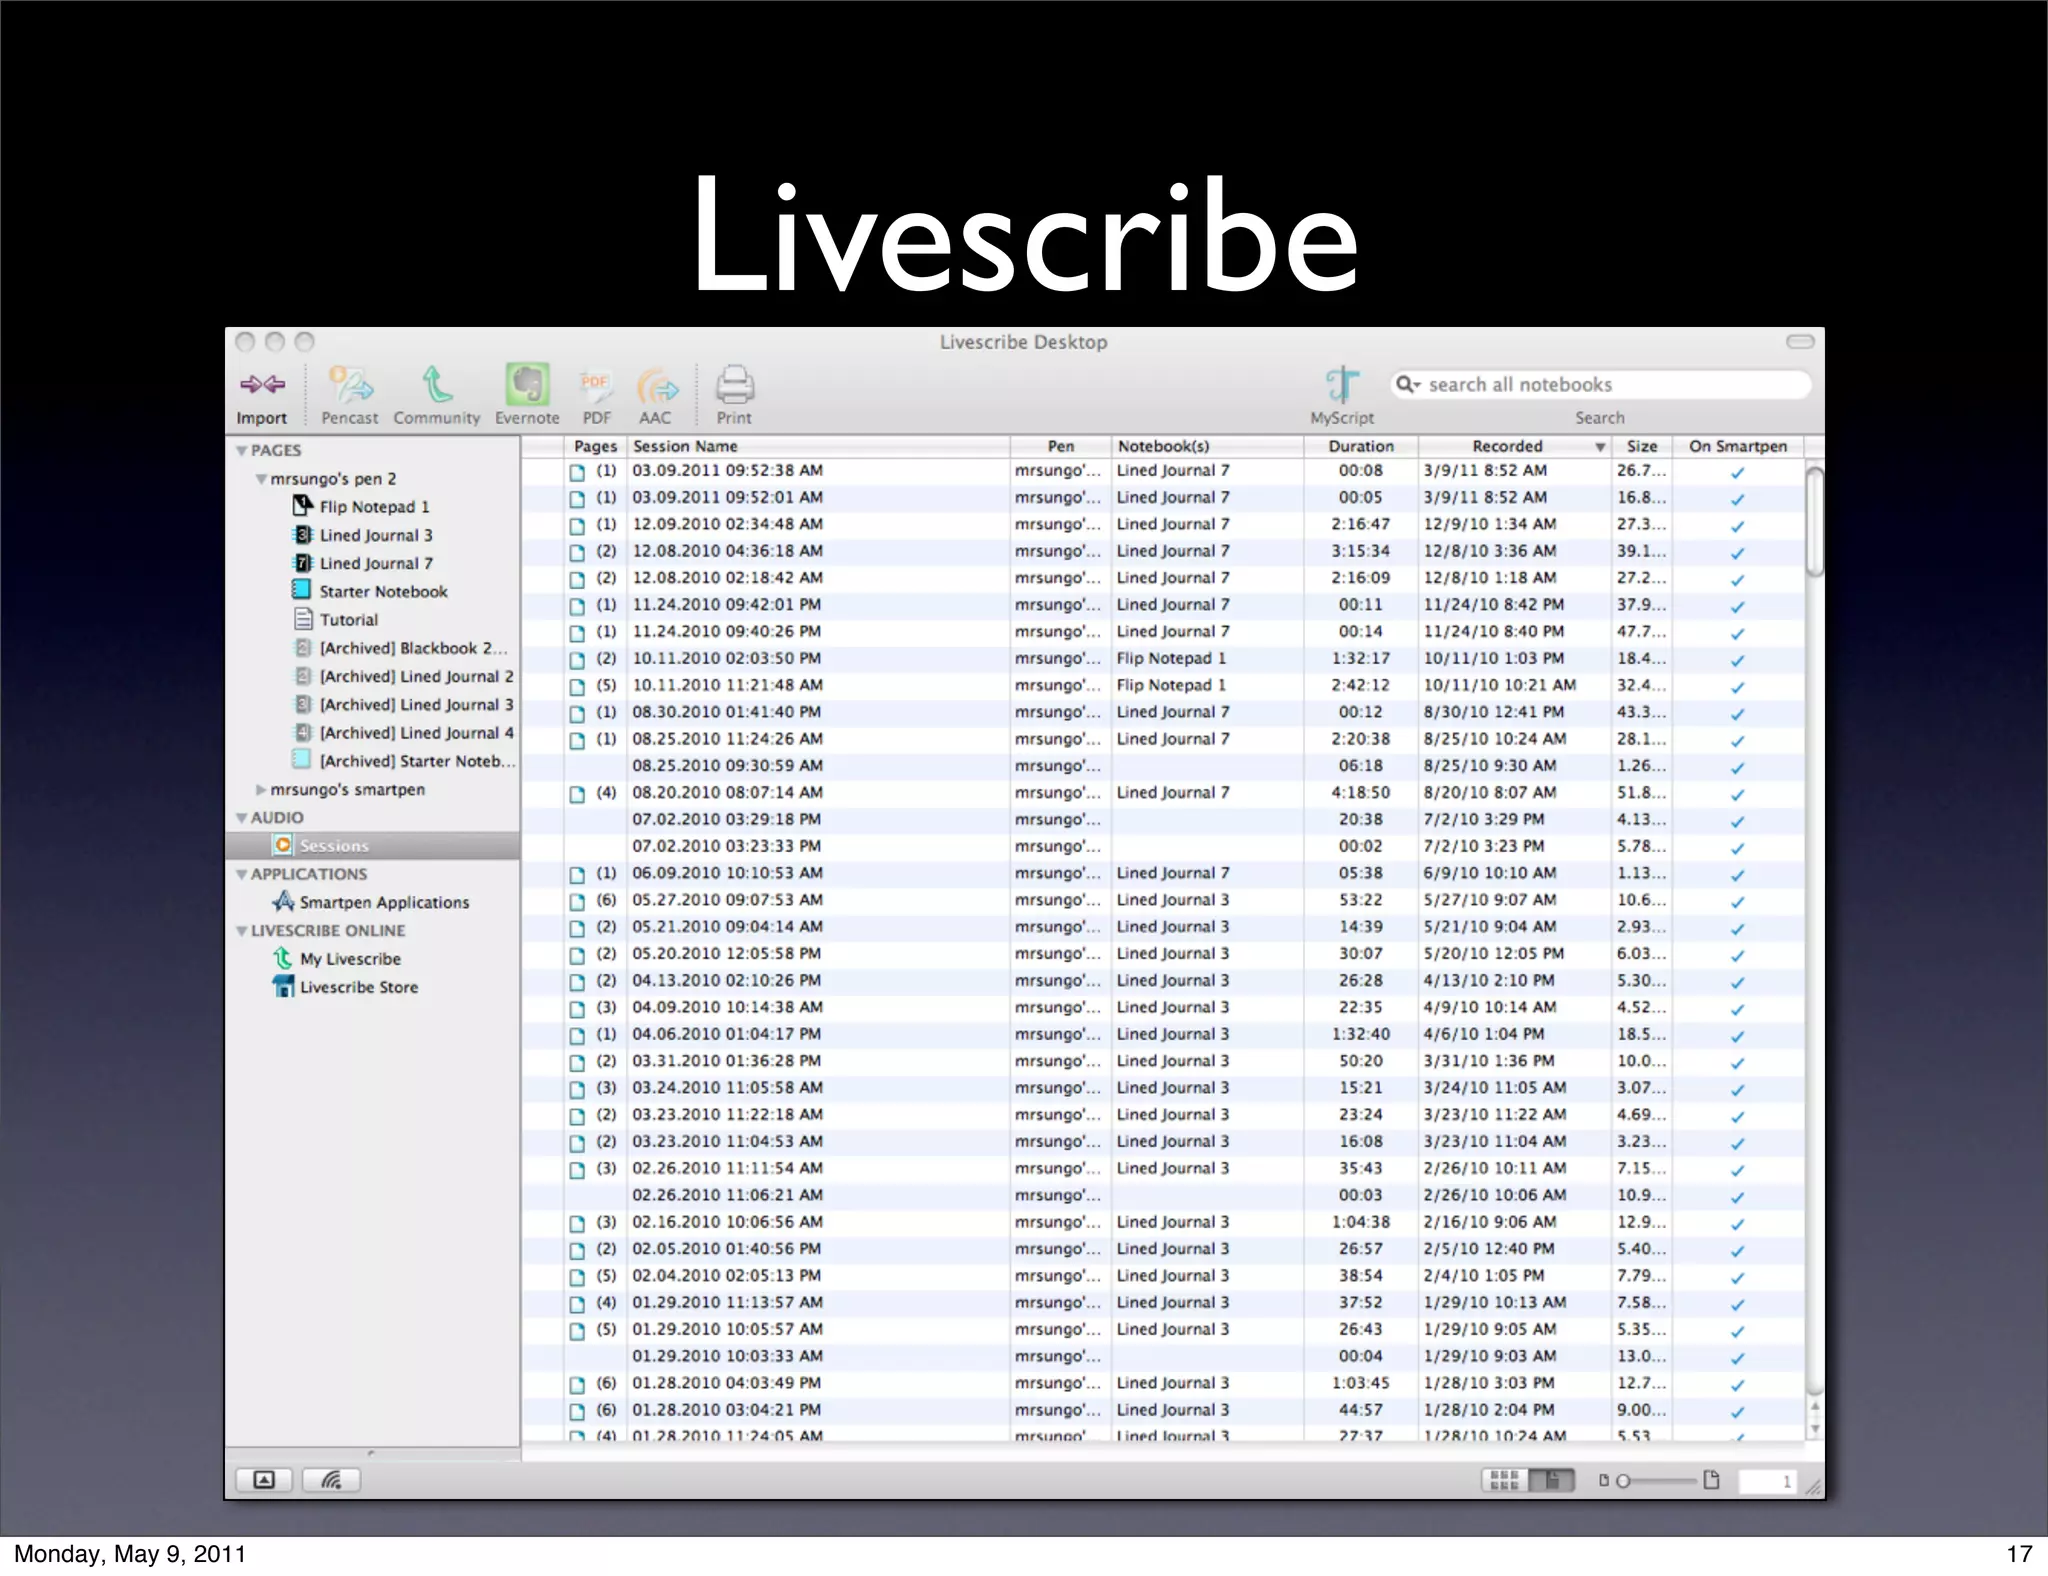Click the page number field
The image size is (2048, 1576).
pyautogui.click(x=1767, y=1481)
